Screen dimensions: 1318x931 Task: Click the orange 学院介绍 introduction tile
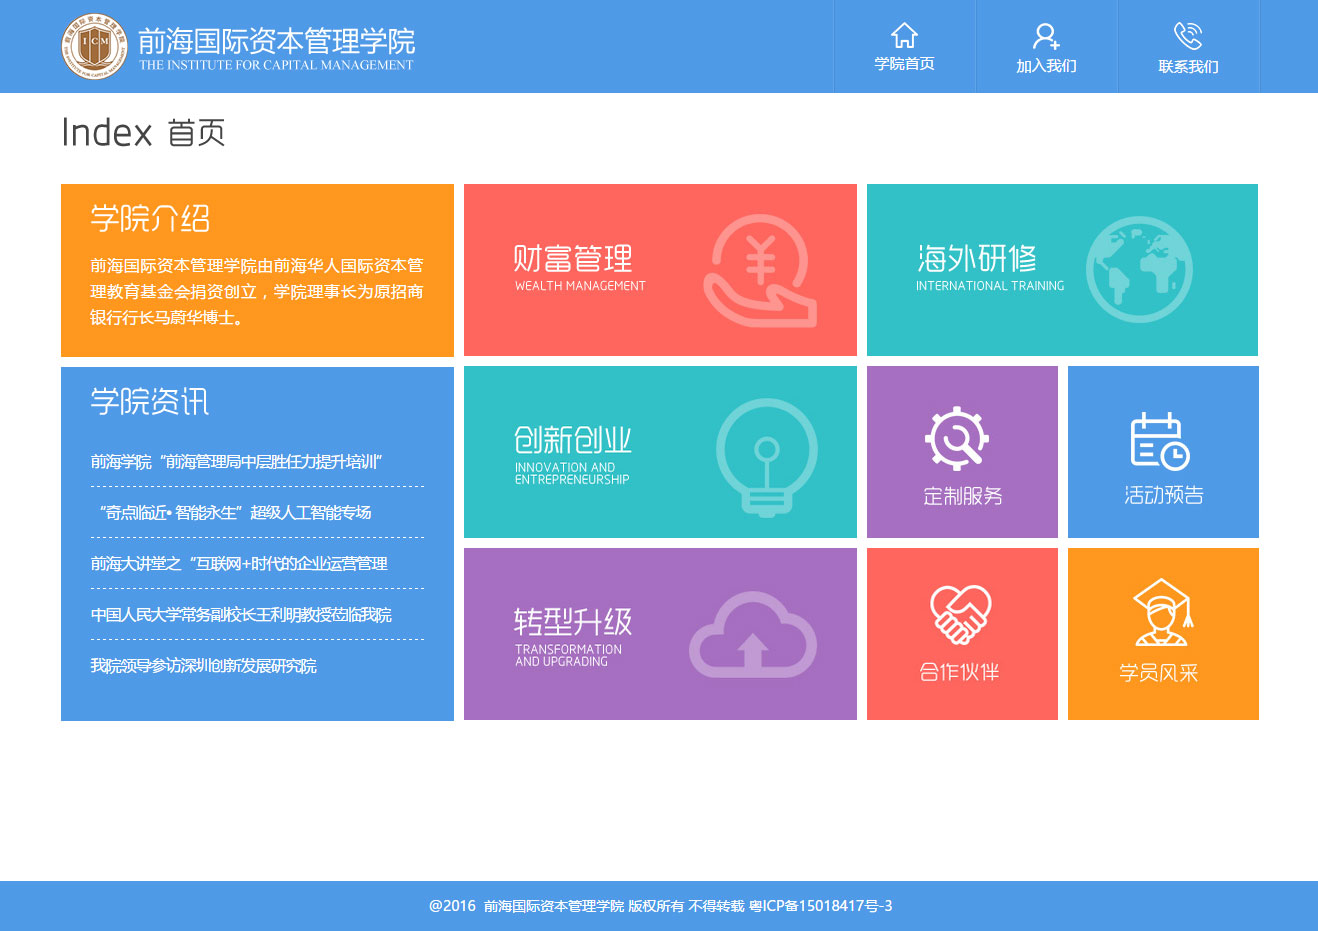coord(257,270)
